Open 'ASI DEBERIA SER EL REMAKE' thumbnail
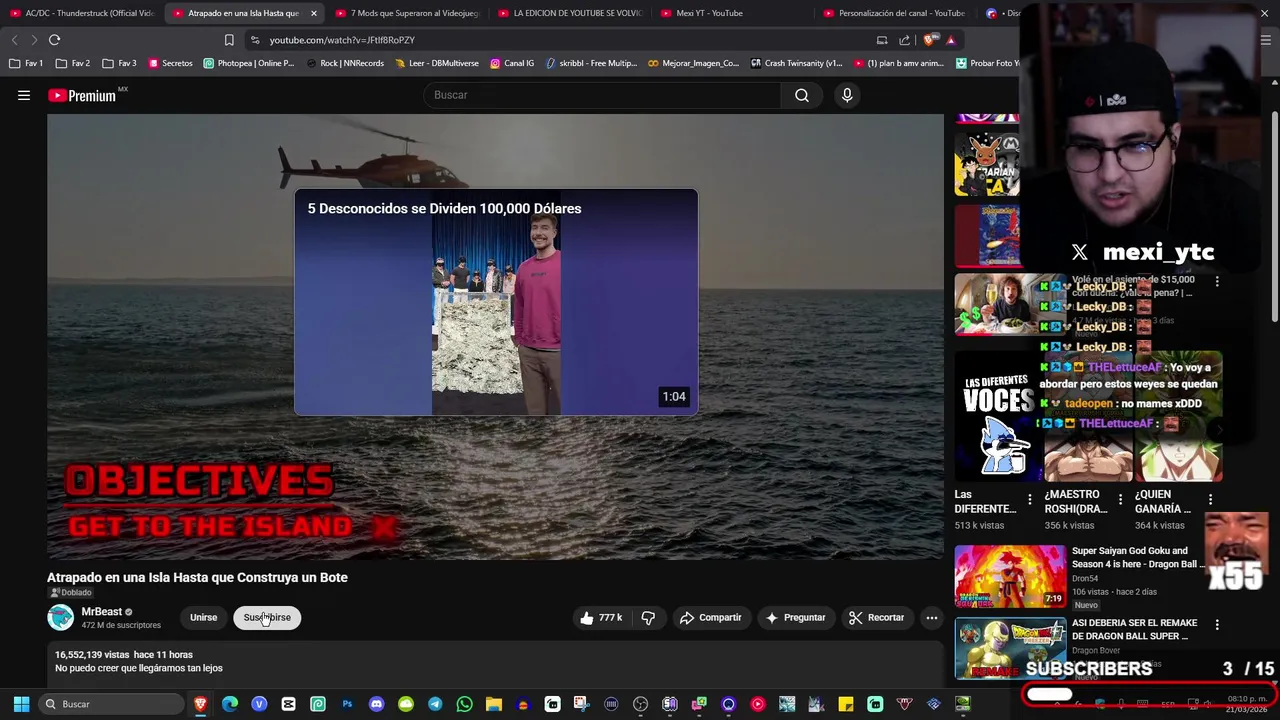This screenshot has height=720, width=1280. pyautogui.click(x=1010, y=649)
